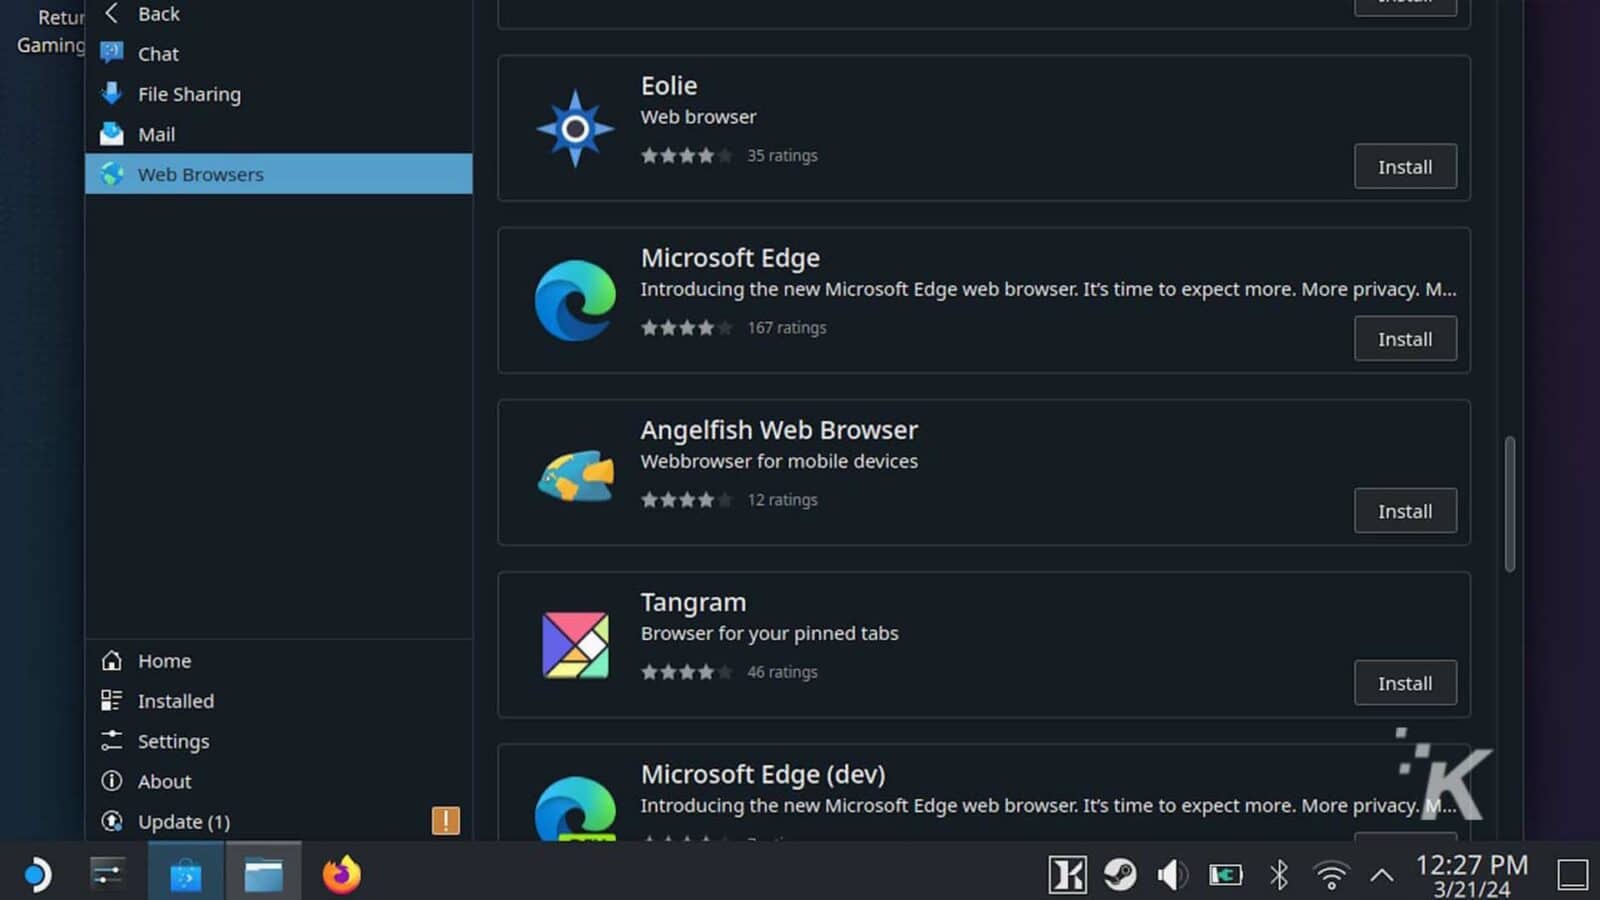The height and width of the screenshot is (900, 1600).
Task: Open the Eolie app title
Action: tap(669, 86)
